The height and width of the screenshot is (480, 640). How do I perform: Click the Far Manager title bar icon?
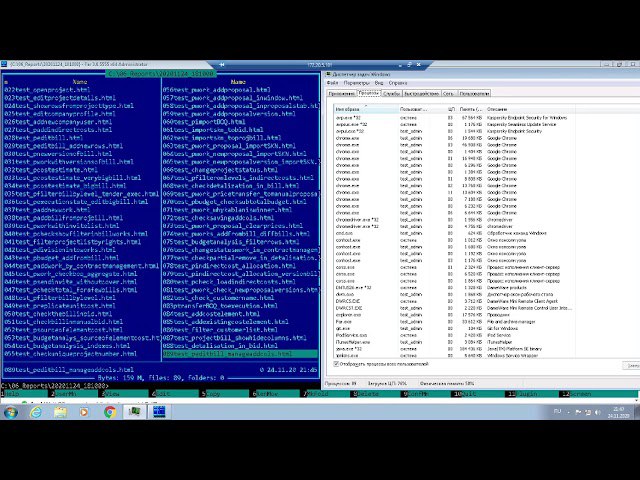point(4,64)
